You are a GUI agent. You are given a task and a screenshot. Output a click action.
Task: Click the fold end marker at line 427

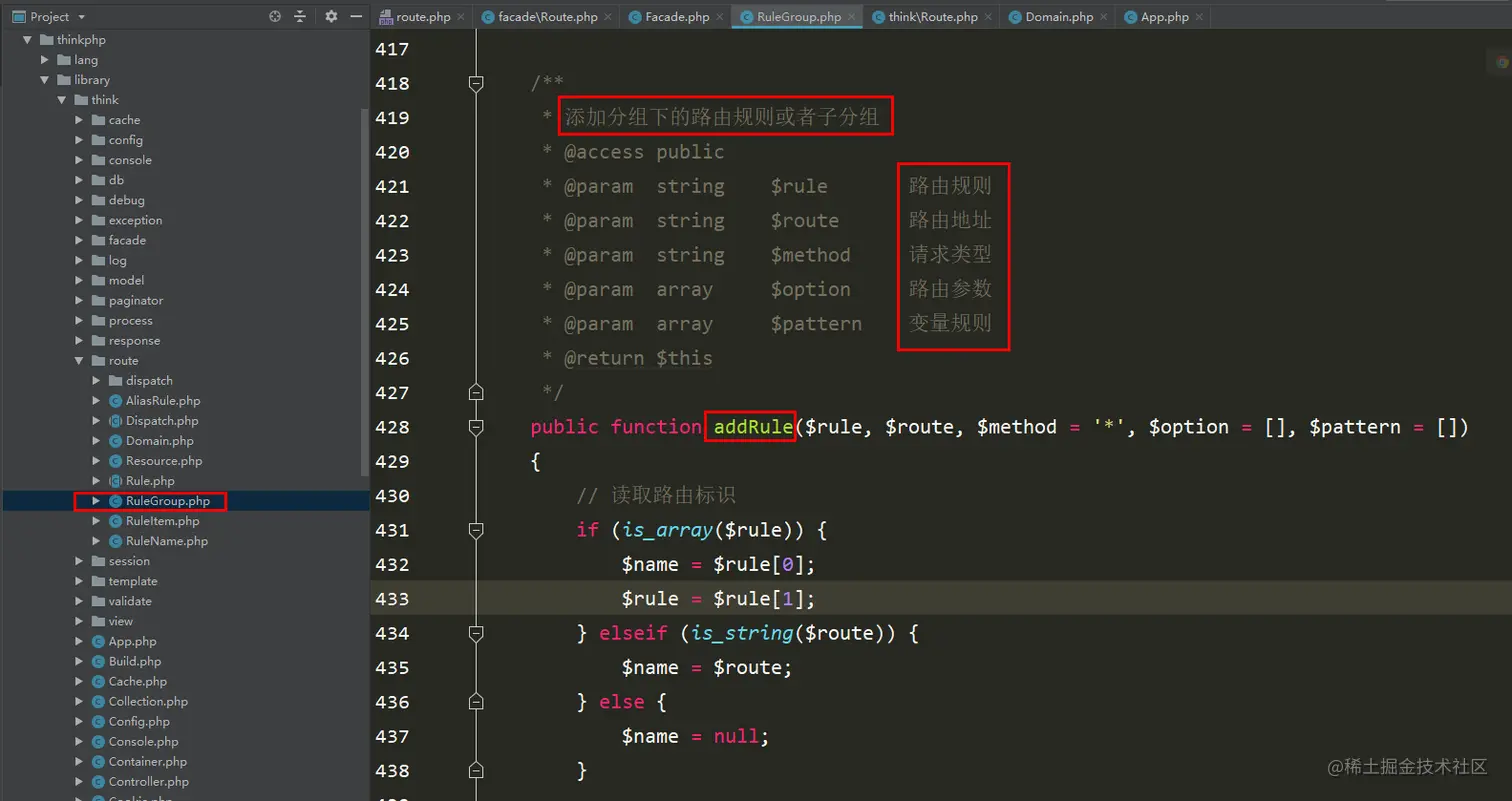coord(476,392)
